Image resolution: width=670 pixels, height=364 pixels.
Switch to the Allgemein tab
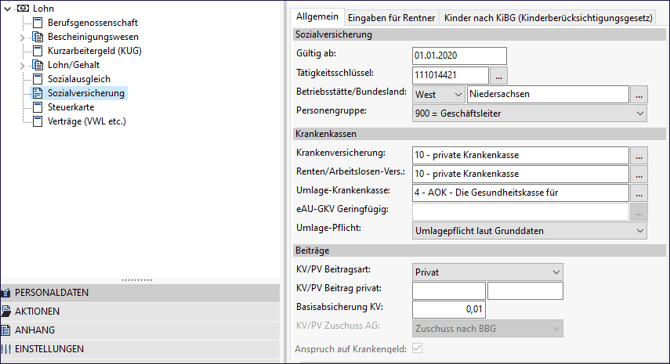(317, 17)
